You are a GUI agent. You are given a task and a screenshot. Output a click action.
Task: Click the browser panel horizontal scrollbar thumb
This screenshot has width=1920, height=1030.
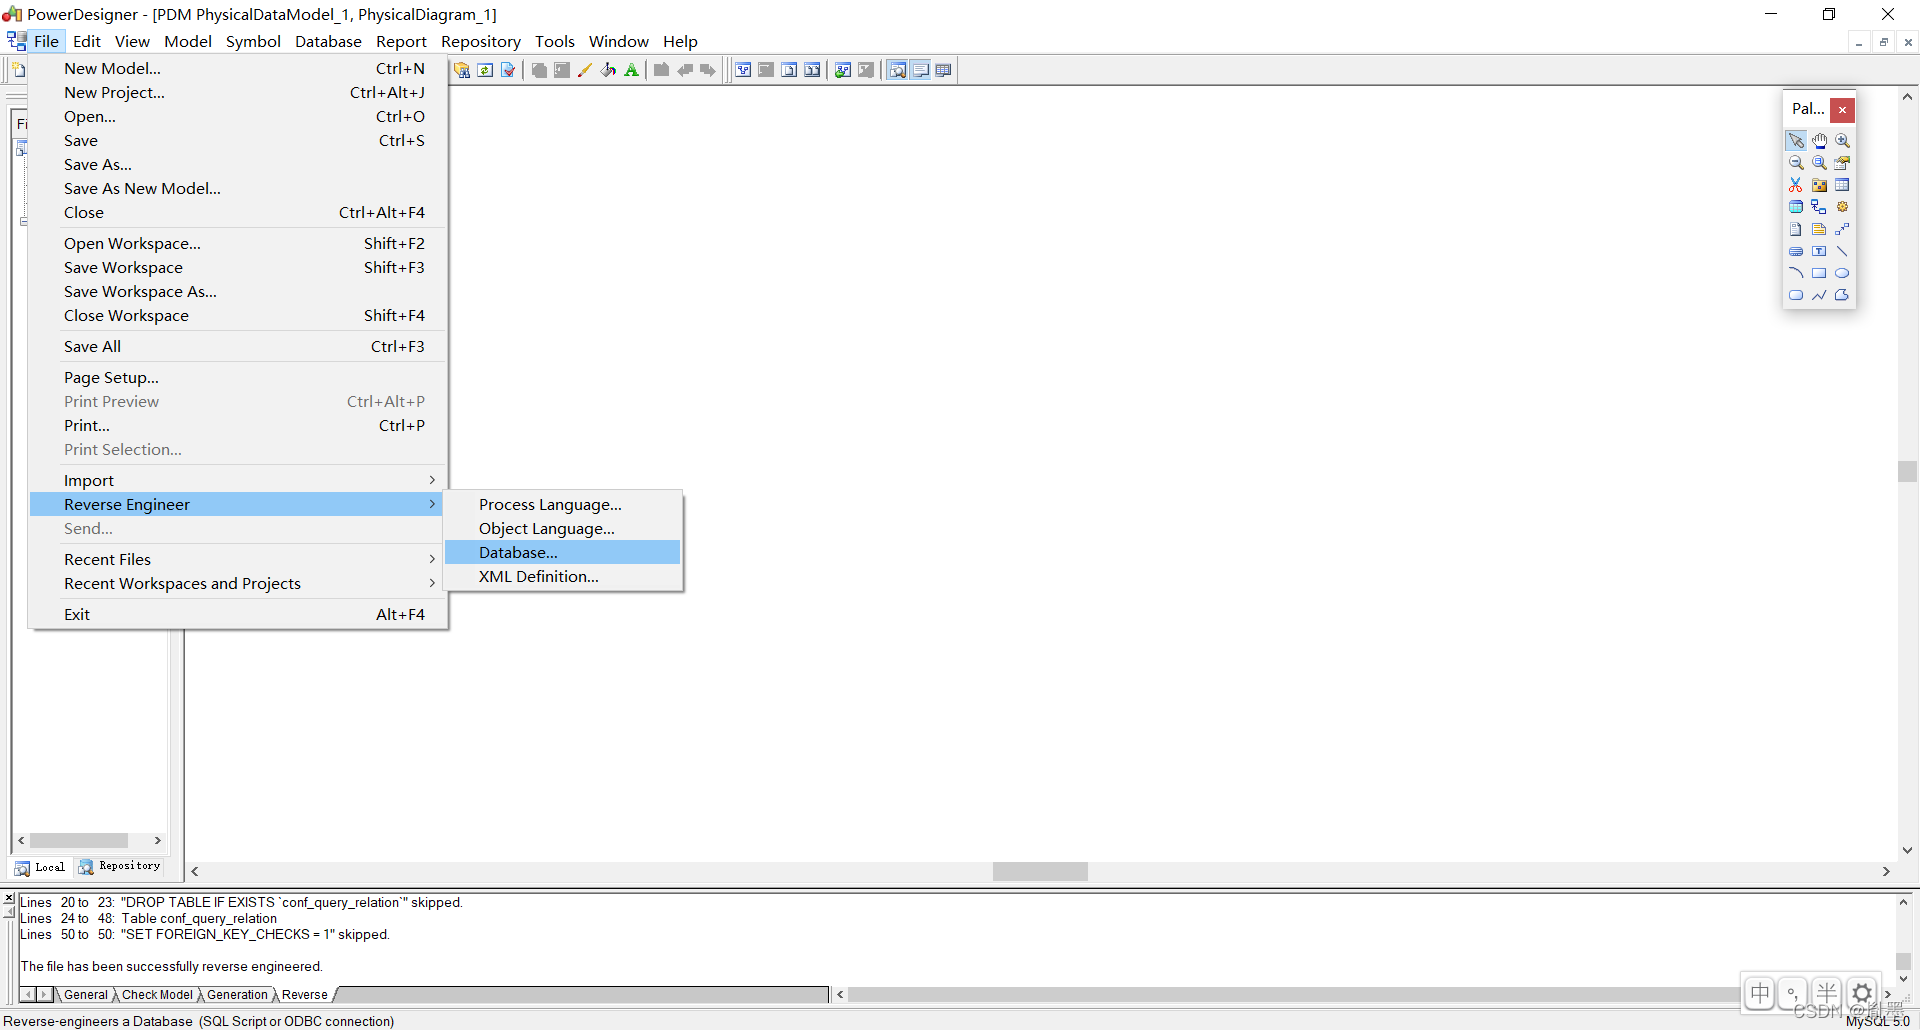(79, 841)
